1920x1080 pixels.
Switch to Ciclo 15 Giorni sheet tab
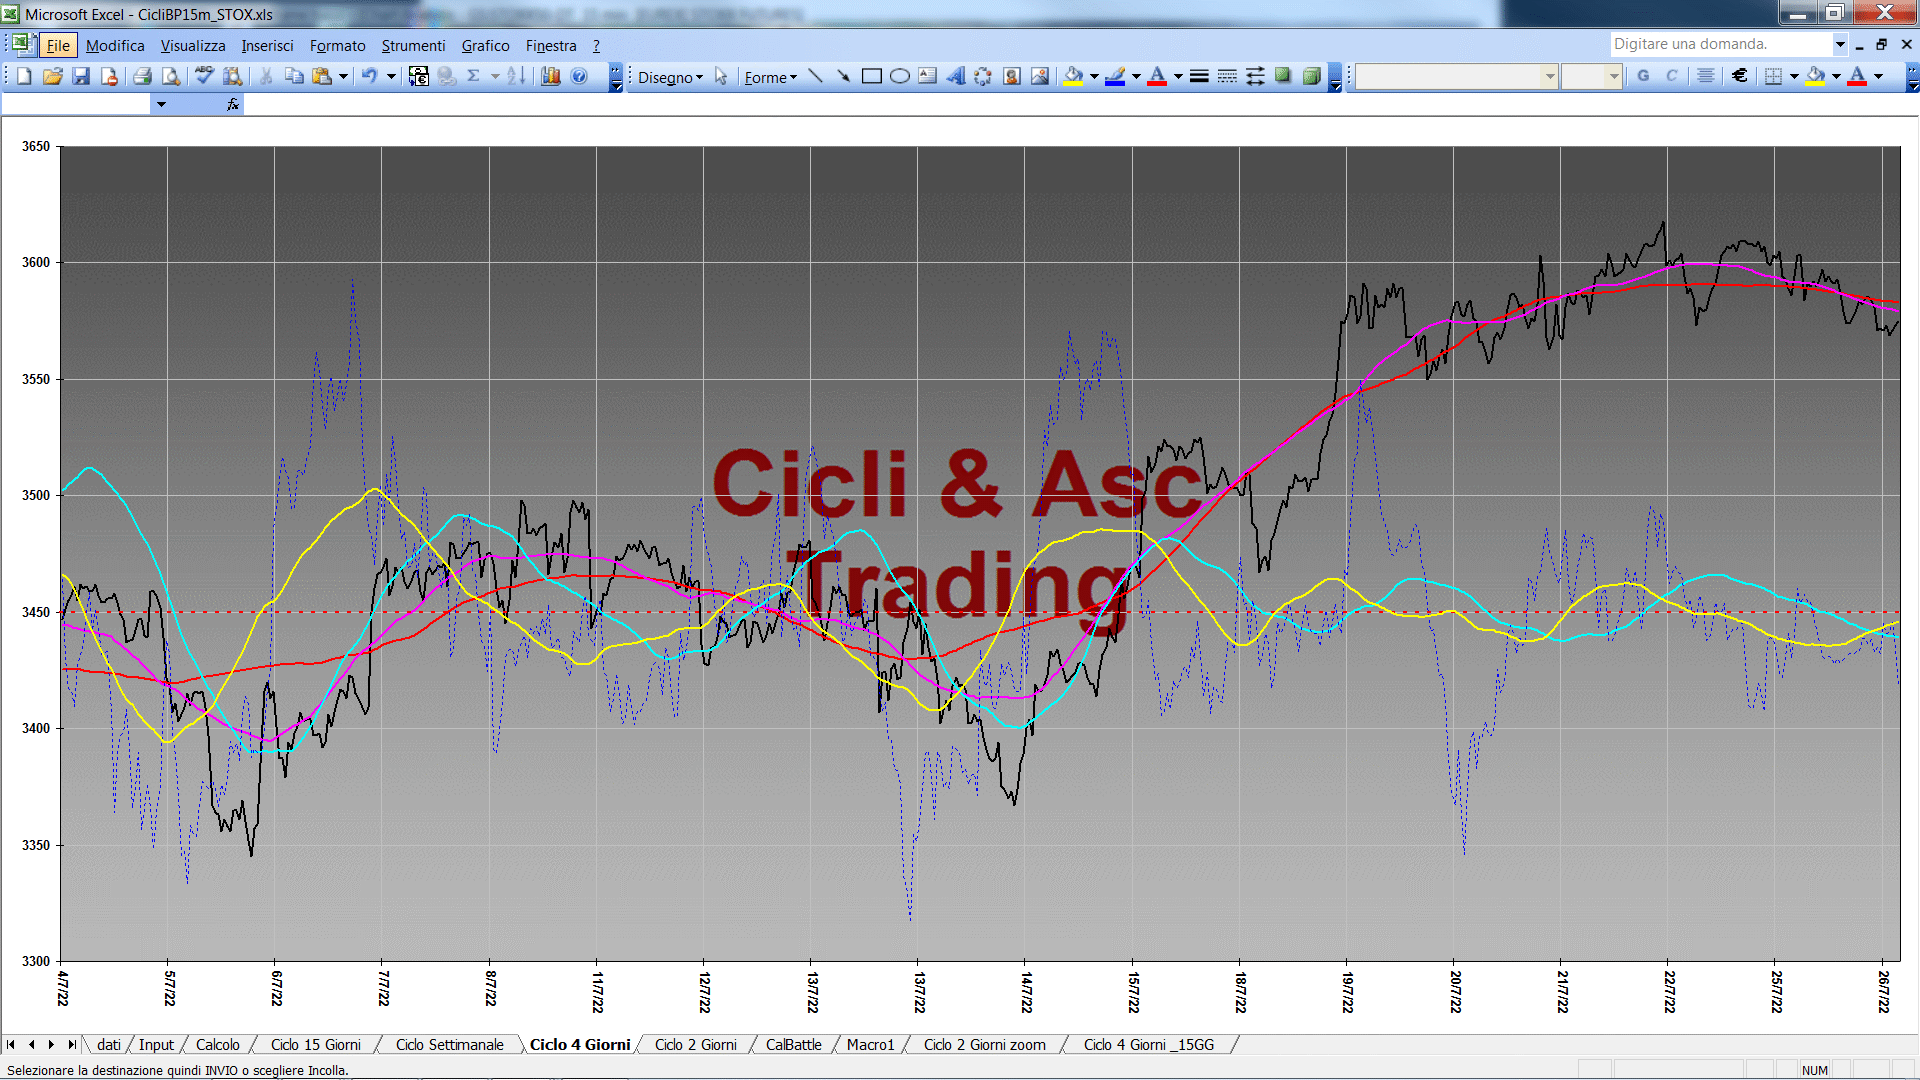[x=315, y=1044]
